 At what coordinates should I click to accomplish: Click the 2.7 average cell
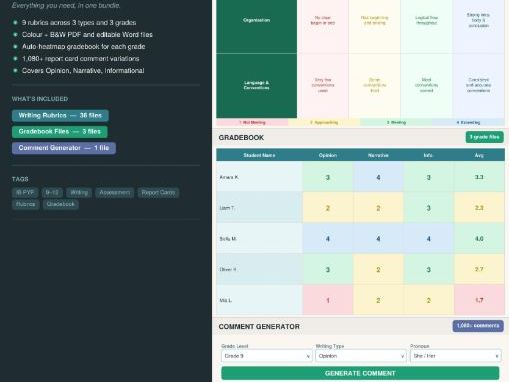479,269
